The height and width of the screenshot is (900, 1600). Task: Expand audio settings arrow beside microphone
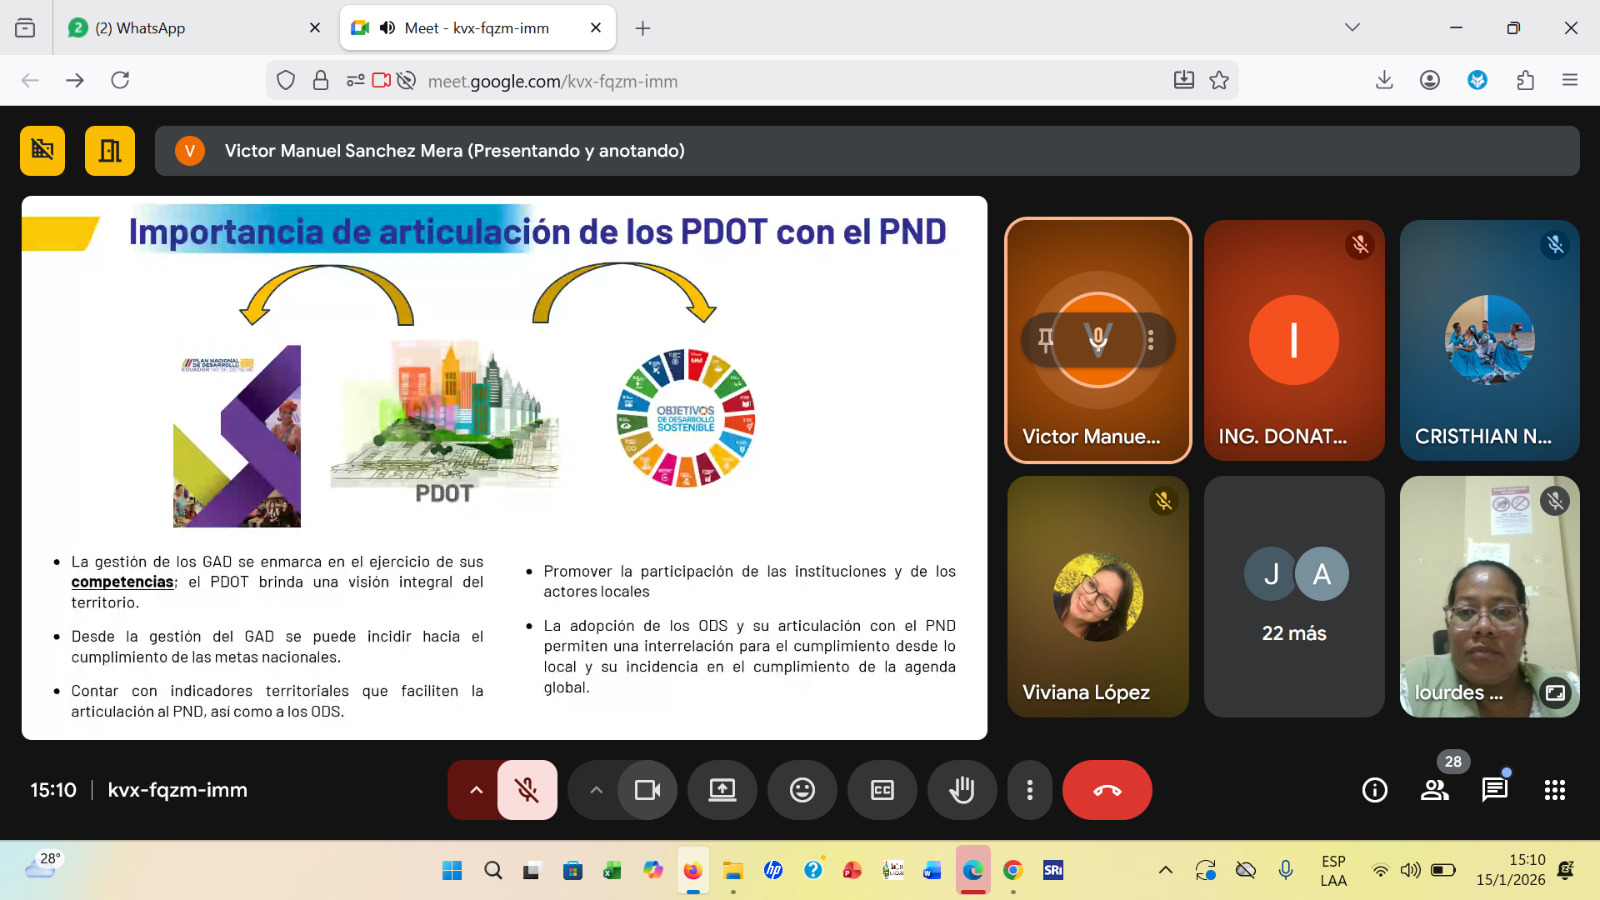476,790
